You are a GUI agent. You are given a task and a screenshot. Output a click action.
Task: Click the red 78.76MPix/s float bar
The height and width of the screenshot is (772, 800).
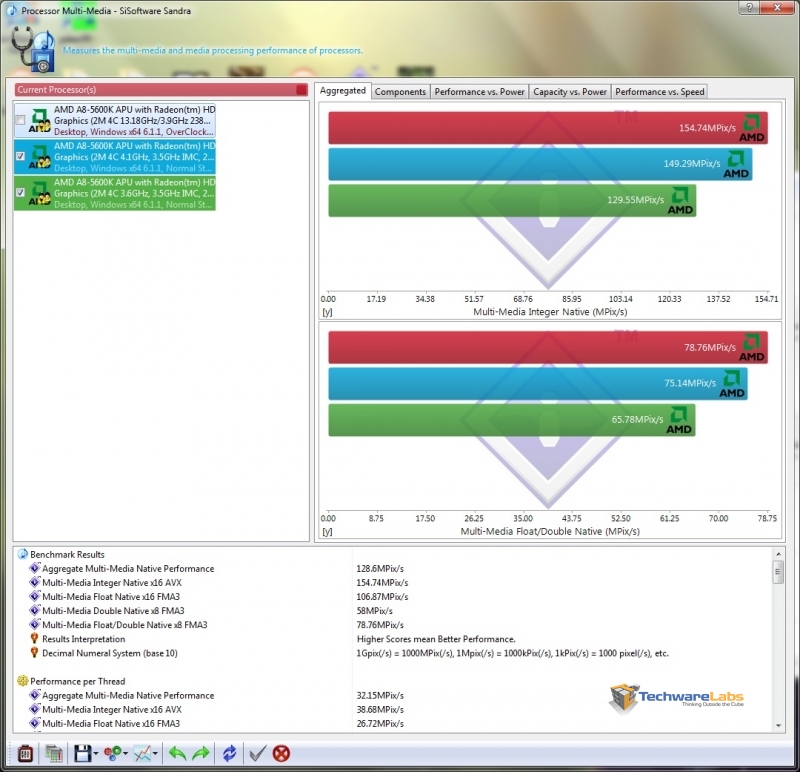tap(548, 347)
